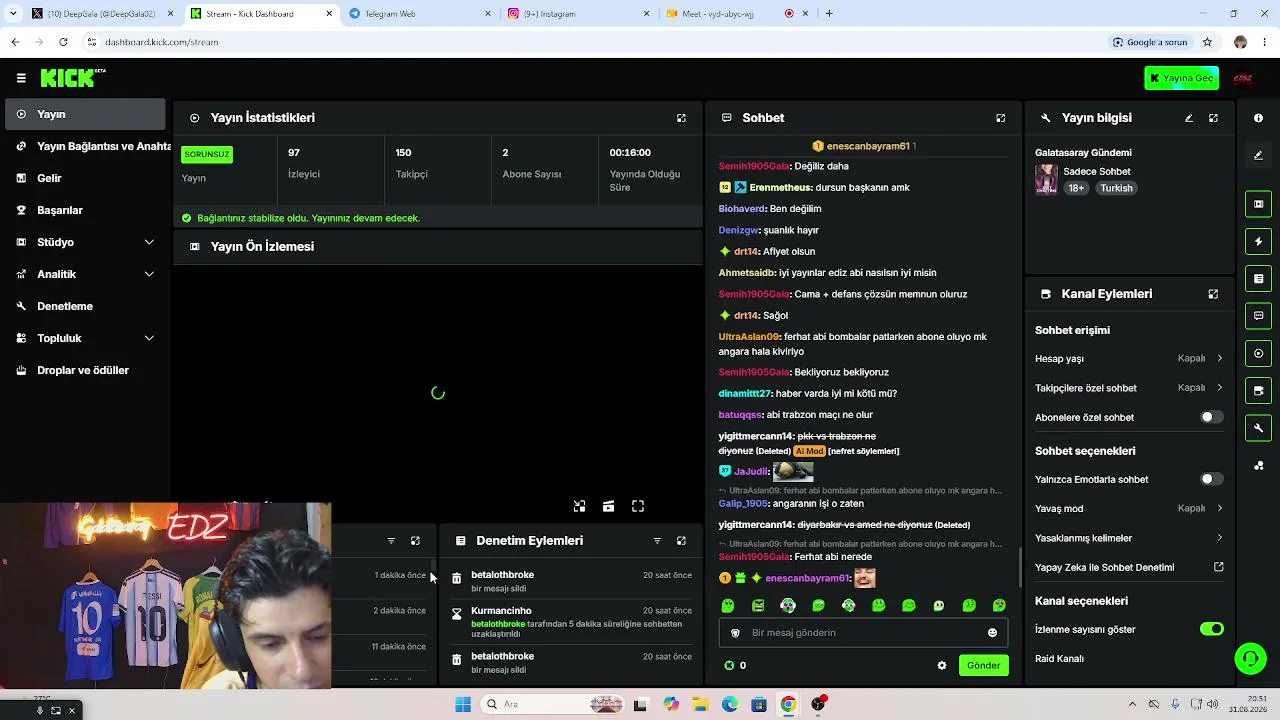Open Başarılar in the sidebar
The image size is (1280, 720).
pyautogui.click(x=84, y=210)
